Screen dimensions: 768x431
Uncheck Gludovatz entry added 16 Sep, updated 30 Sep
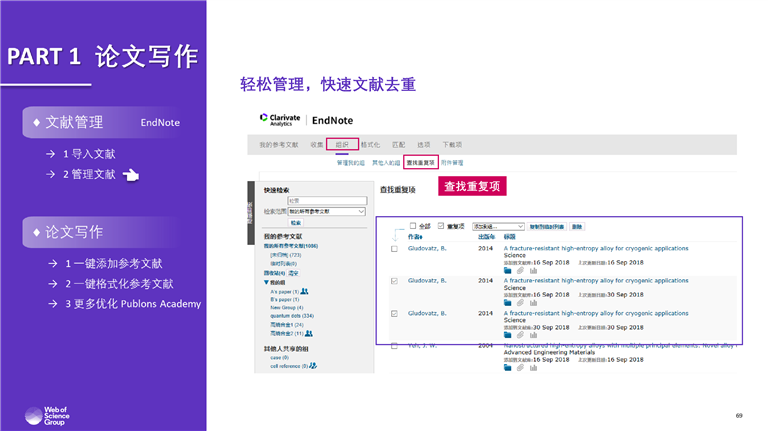394,281
